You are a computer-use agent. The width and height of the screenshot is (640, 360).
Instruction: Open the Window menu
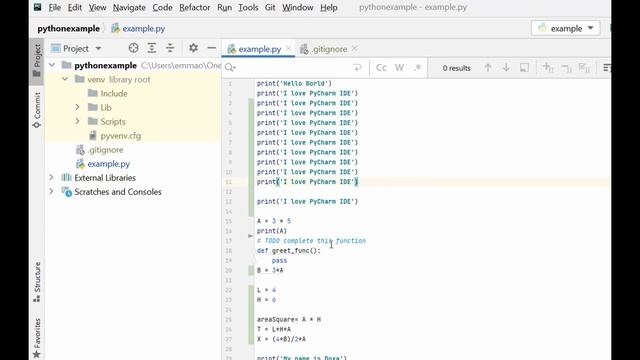298,7
